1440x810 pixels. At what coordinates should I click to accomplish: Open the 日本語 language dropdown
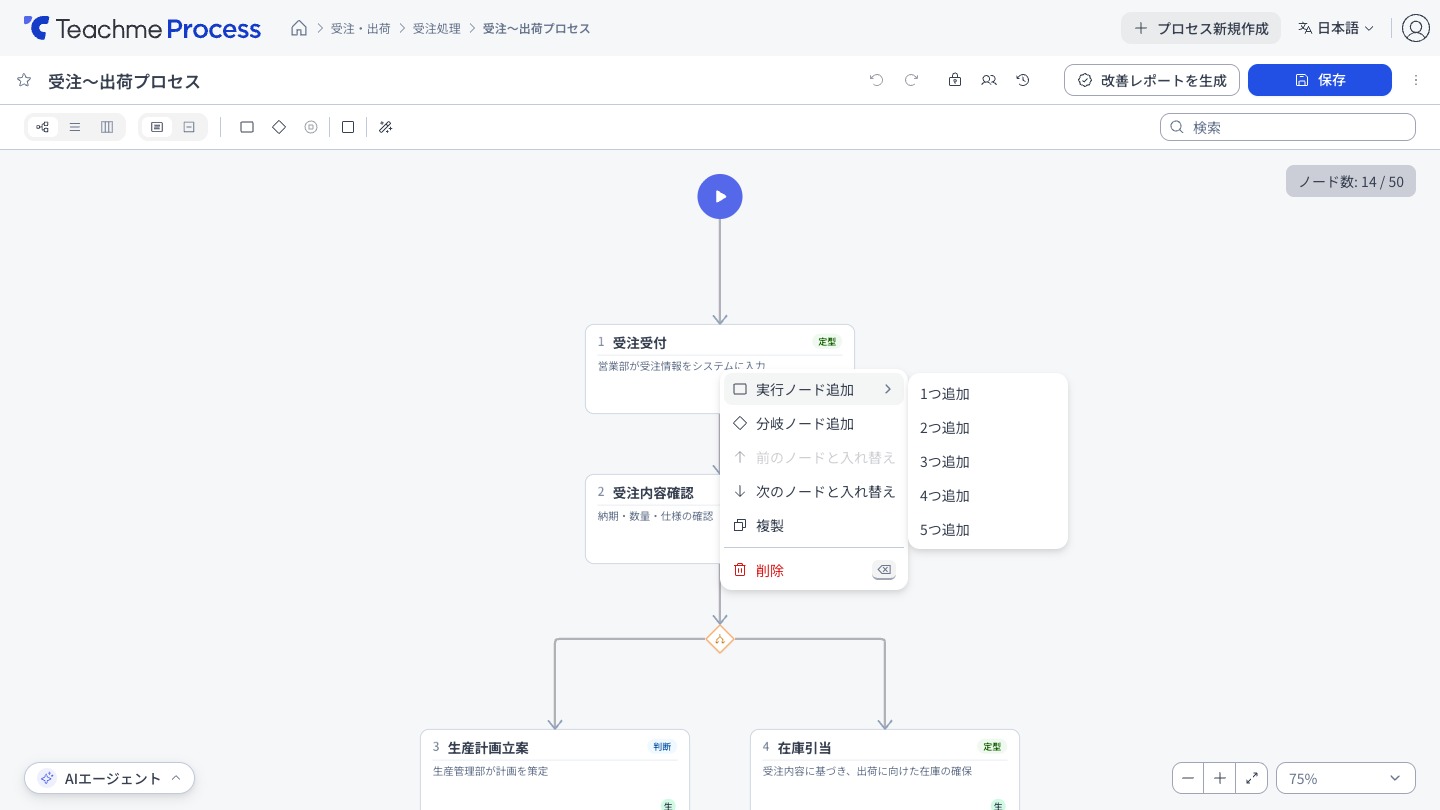click(1336, 28)
